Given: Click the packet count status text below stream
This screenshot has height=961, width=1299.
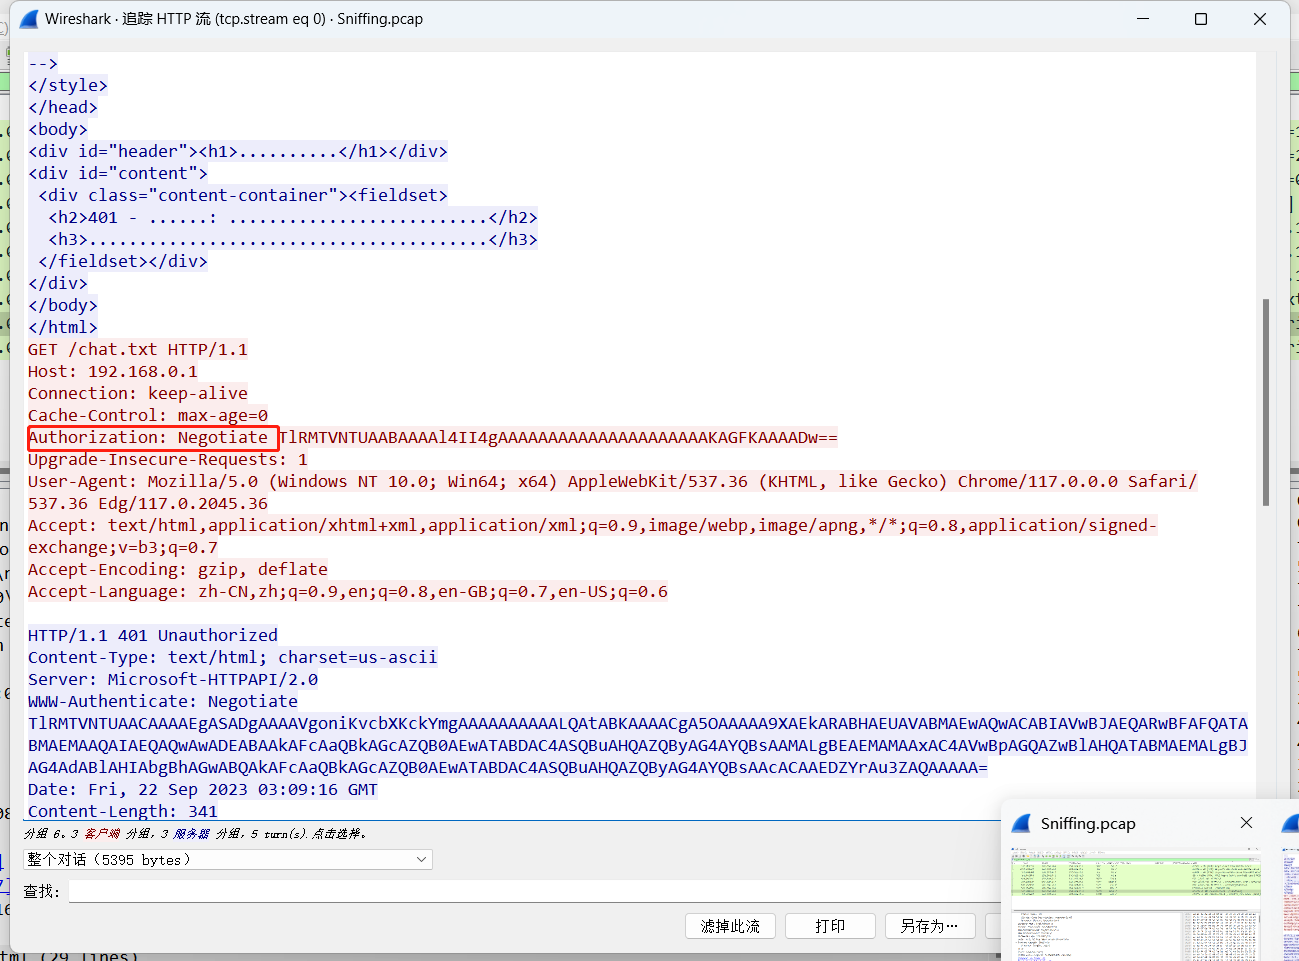Looking at the screenshot, I should [x=195, y=833].
